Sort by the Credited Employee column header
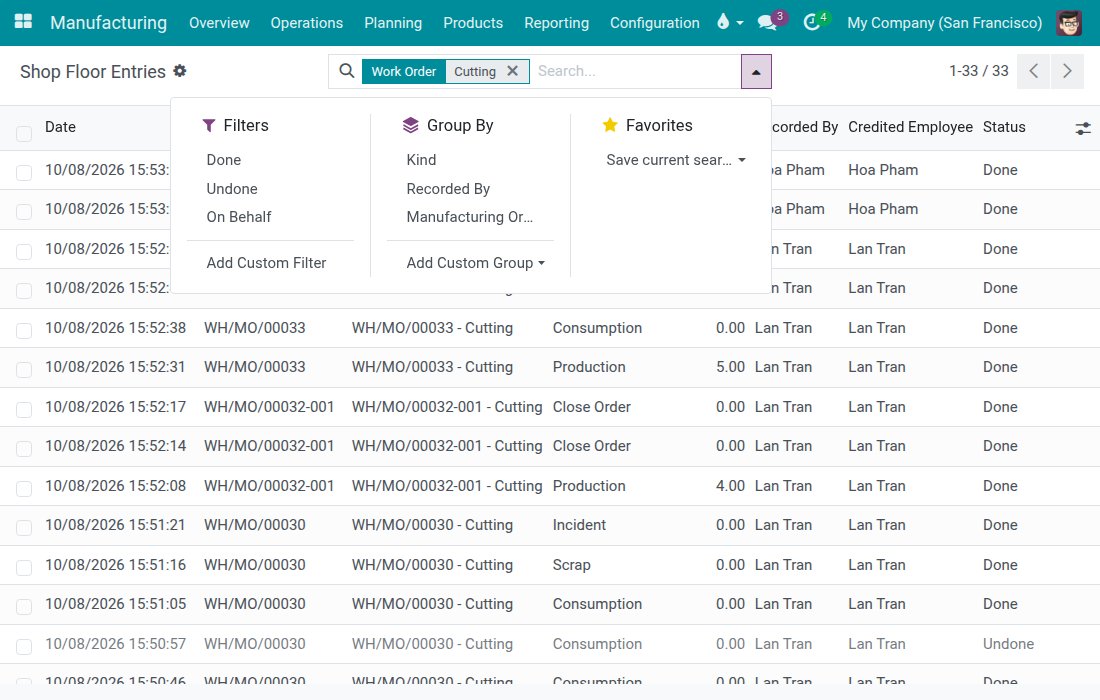This screenshot has height=700, width=1100. coord(910,127)
